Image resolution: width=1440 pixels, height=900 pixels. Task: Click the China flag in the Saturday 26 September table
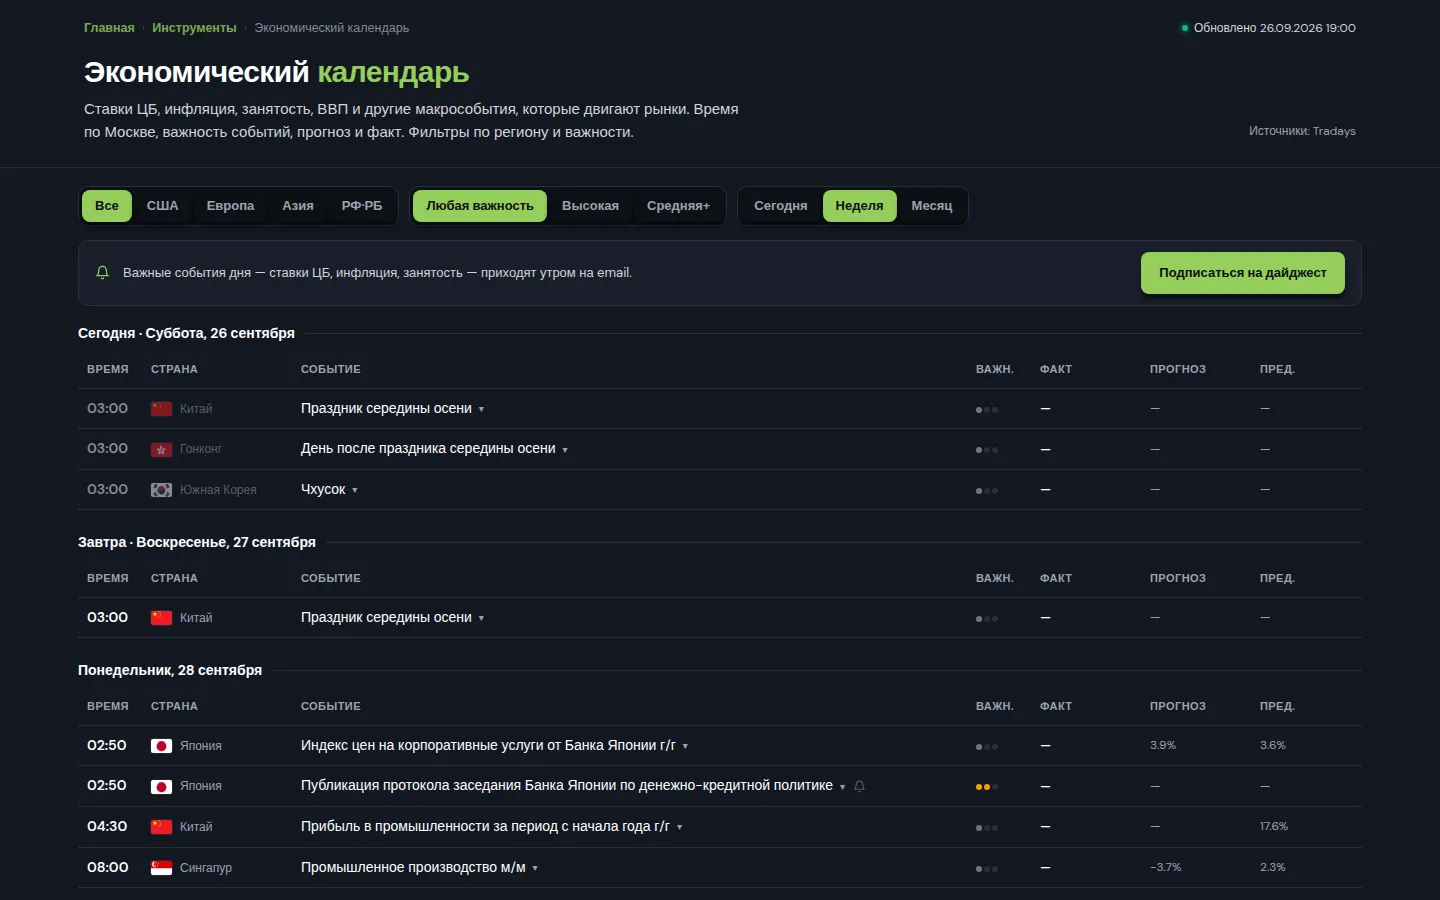click(161, 409)
